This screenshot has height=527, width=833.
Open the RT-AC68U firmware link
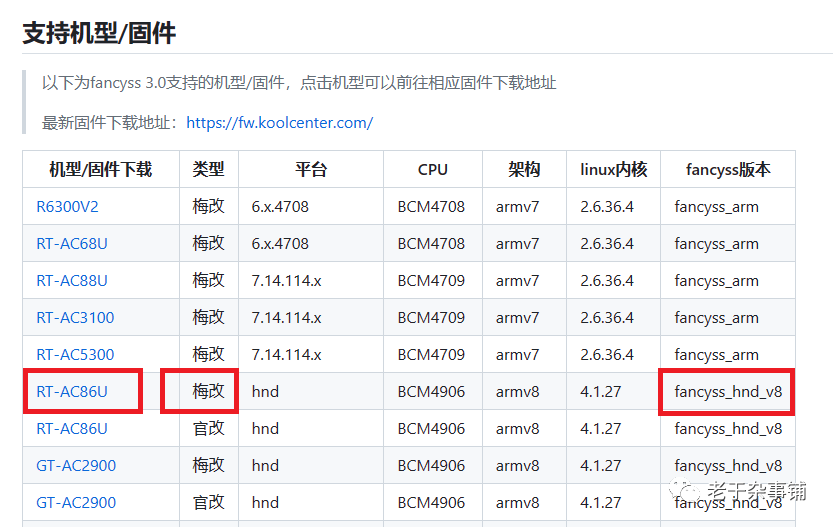[72, 244]
